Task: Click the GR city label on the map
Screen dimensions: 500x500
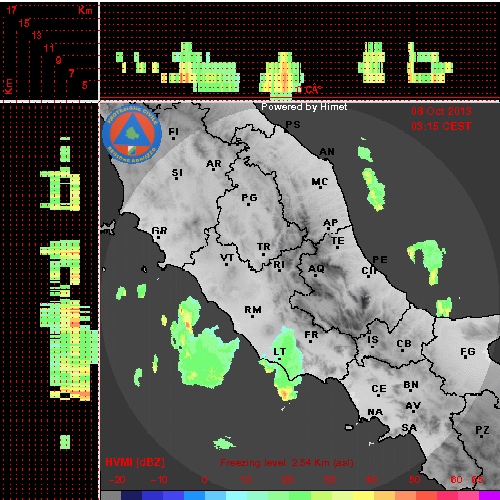Action: pyautogui.click(x=159, y=230)
